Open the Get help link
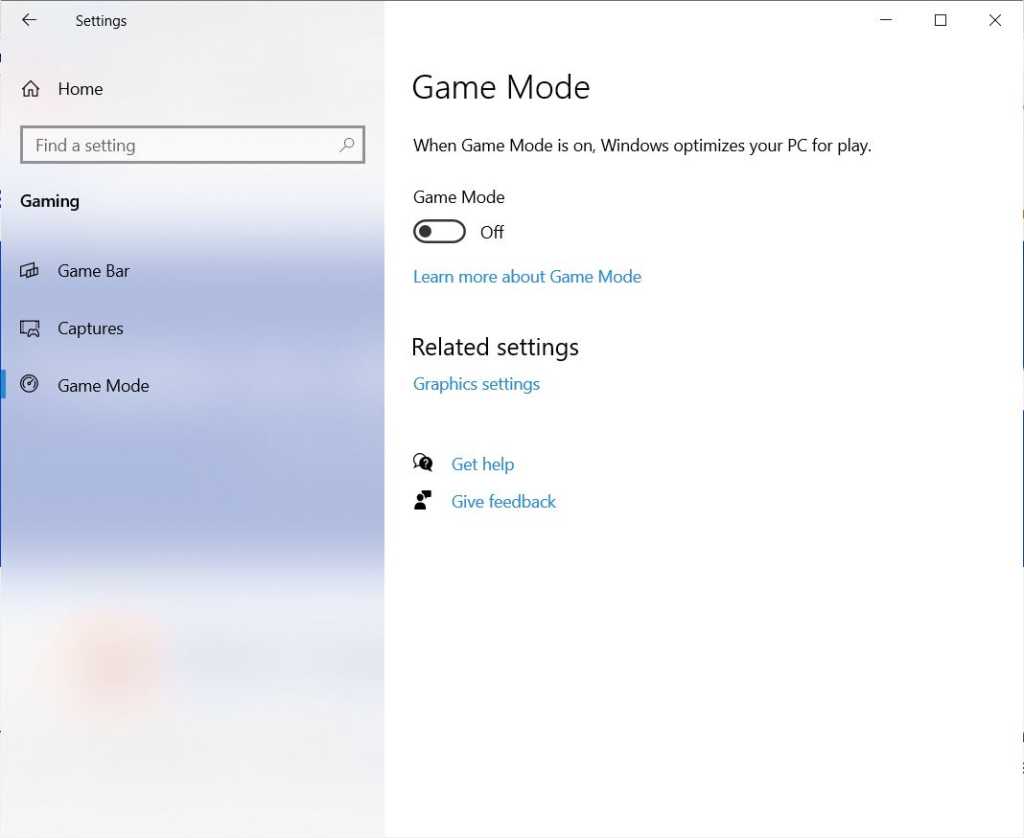The width and height of the screenshot is (1024, 838). [483, 464]
